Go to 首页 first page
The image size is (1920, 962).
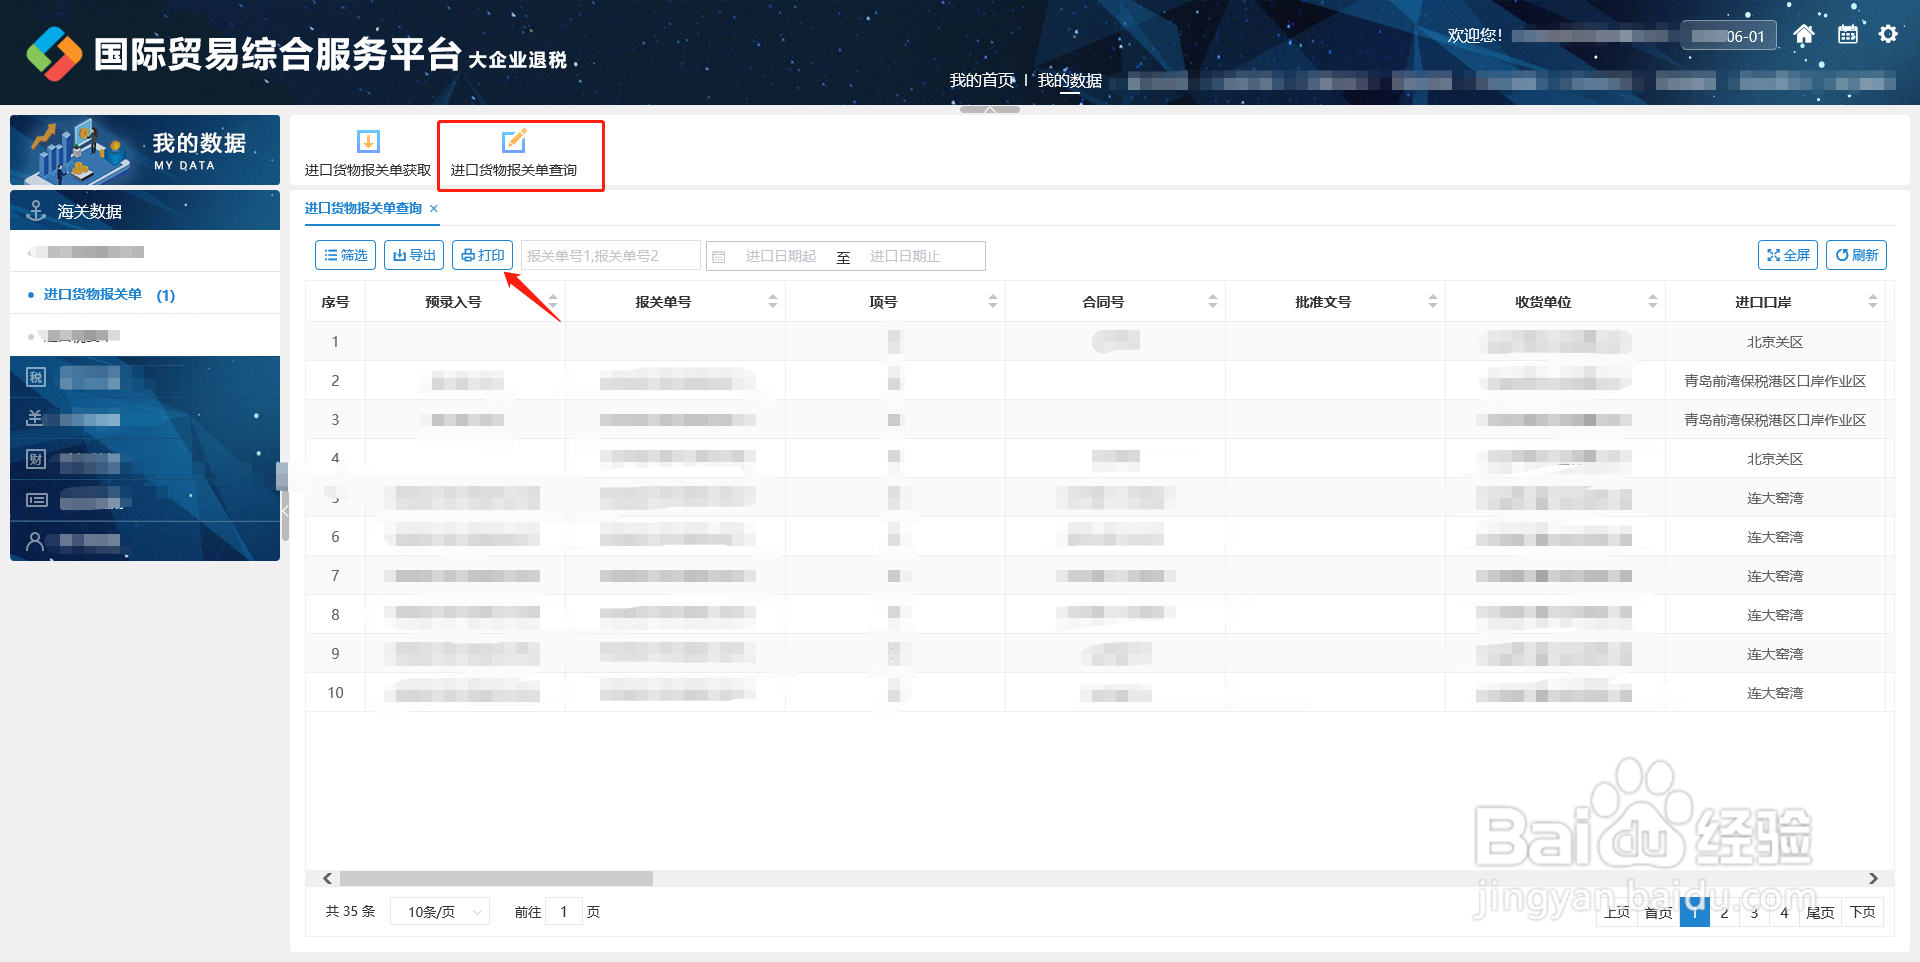click(1658, 912)
